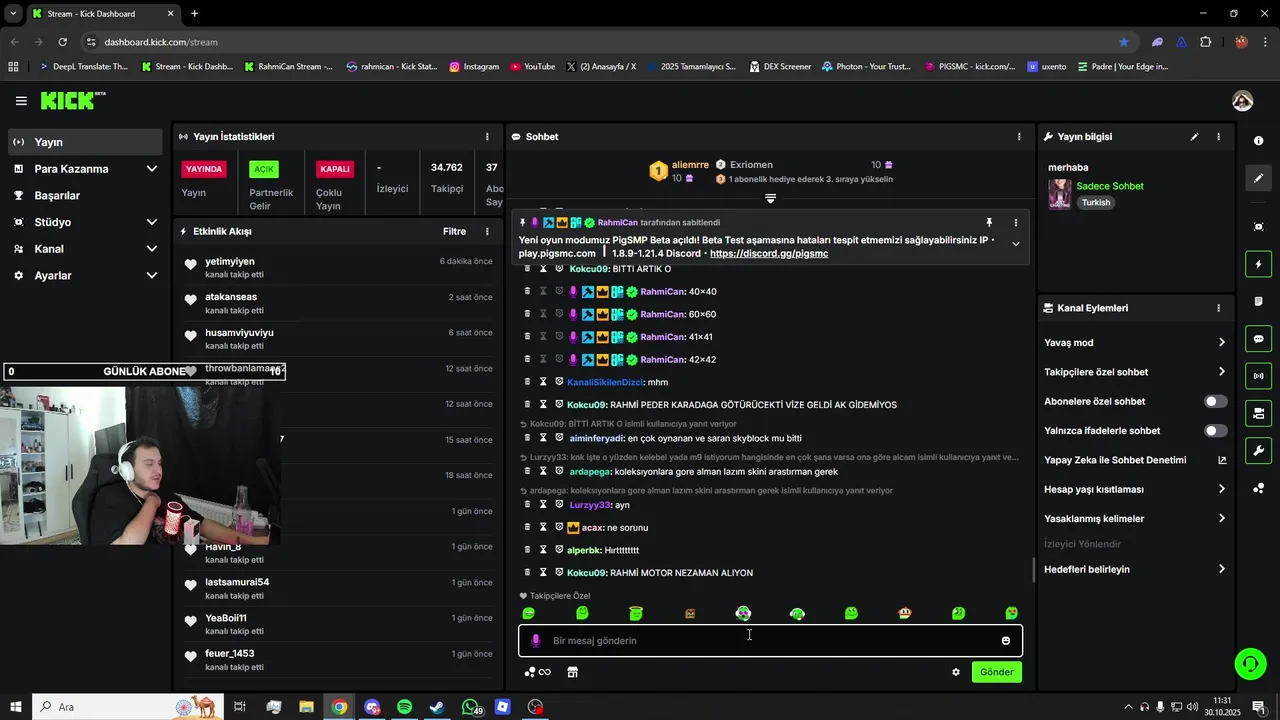The height and width of the screenshot is (720, 1280).
Task: Open Yasaklanmış kelimeler options arrow
Action: (1221, 519)
